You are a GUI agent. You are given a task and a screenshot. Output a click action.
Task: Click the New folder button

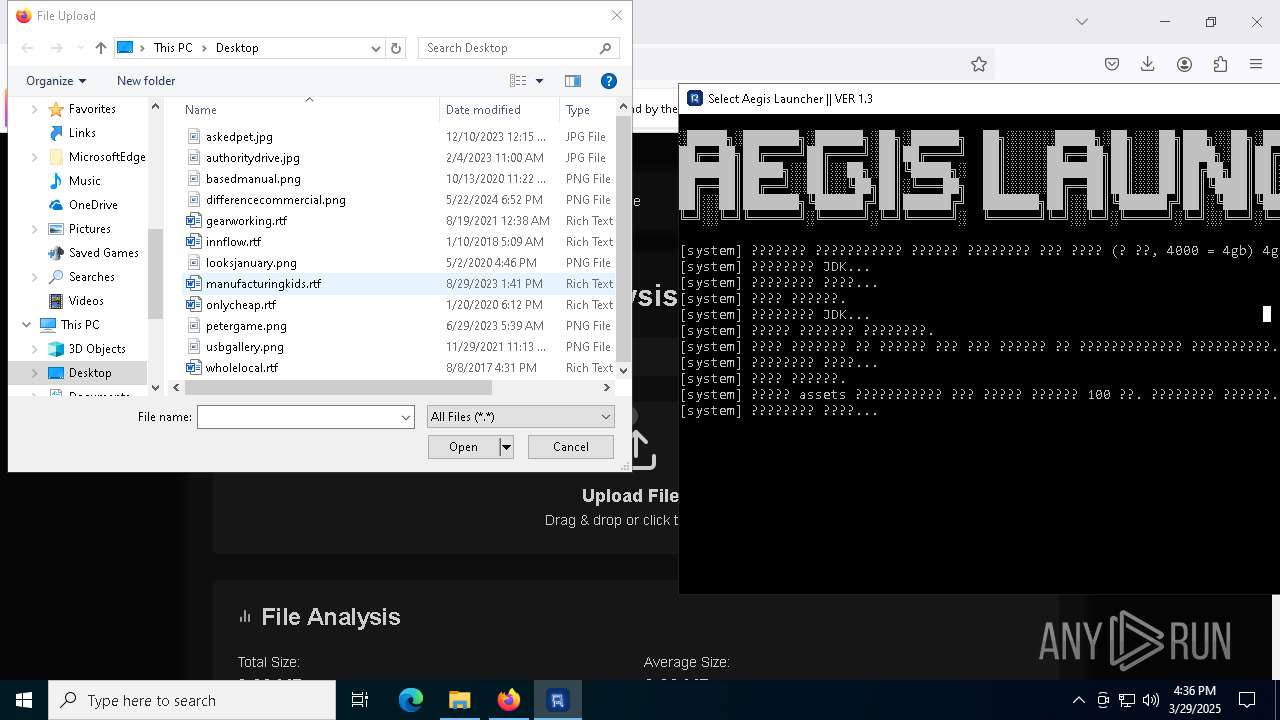pos(146,81)
